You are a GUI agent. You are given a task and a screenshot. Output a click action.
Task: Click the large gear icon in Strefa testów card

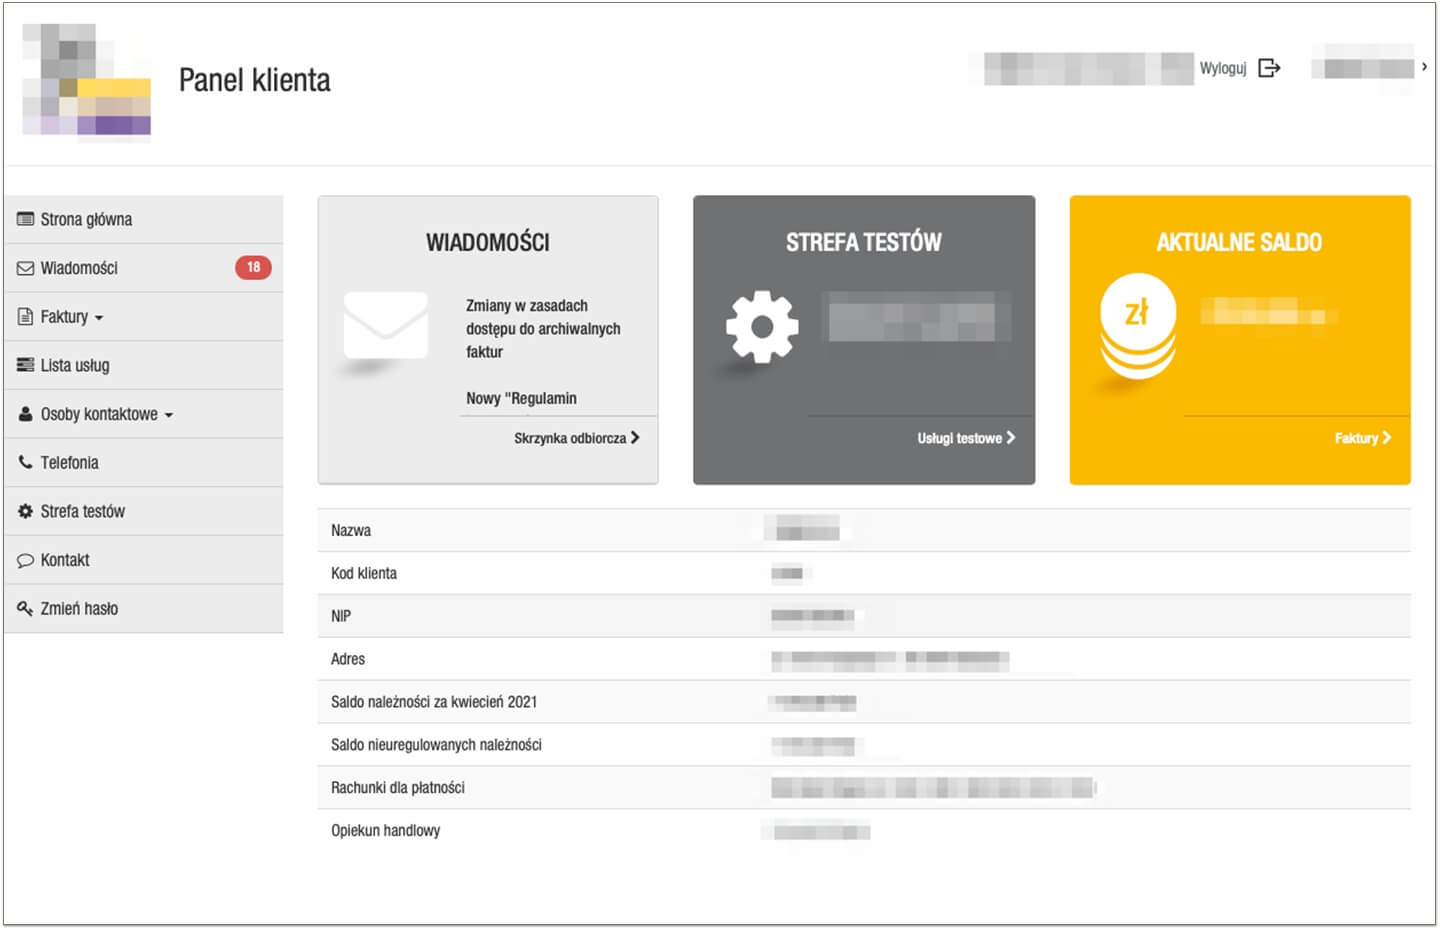click(762, 326)
